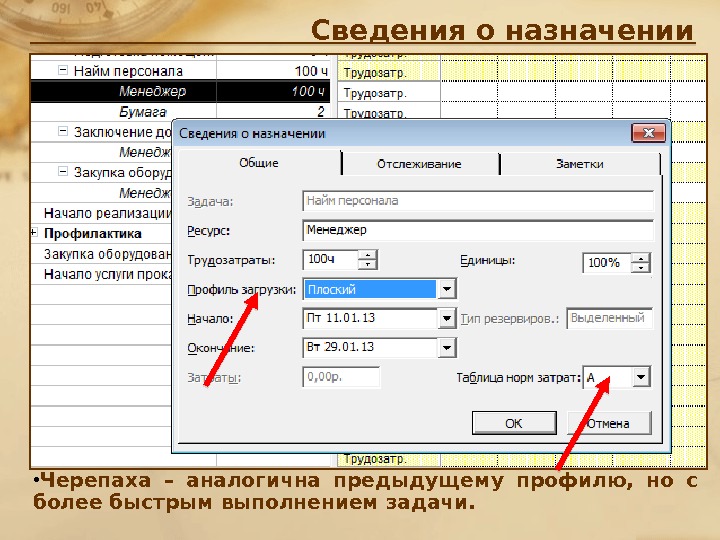Image resolution: width=720 pixels, height=540 pixels.
Task: Open the Заметки tab
Action: pyautogui.click(x=579, y=164)
